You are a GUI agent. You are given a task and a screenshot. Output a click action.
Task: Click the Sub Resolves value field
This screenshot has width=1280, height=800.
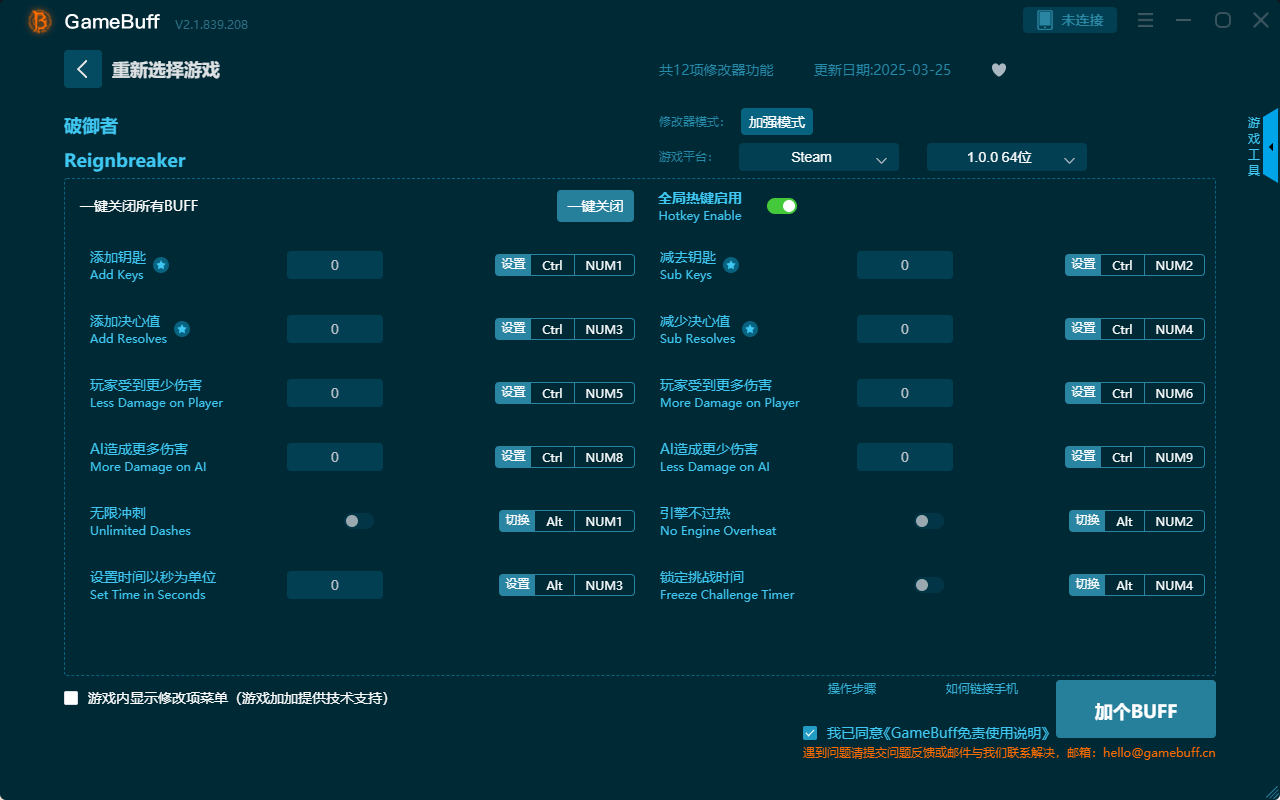(905, 329)
